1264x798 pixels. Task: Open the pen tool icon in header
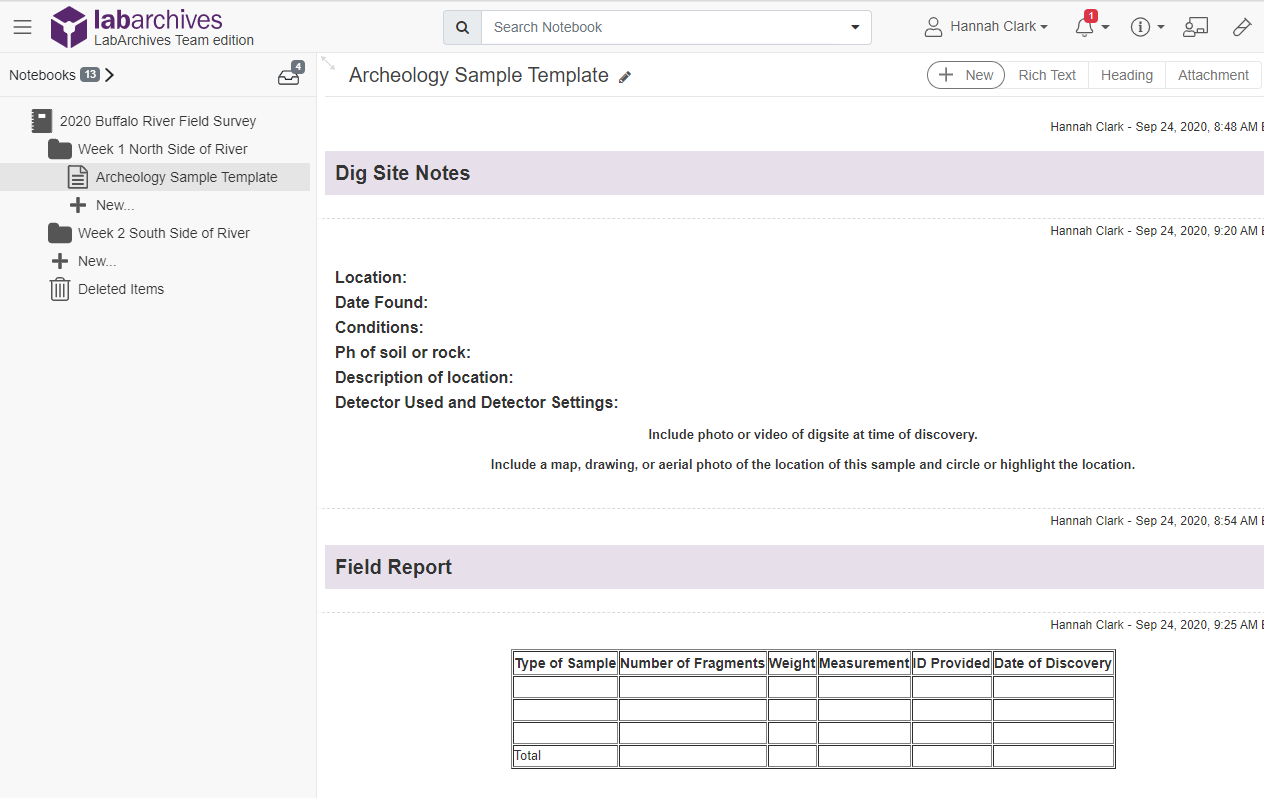pos(1242,27)
